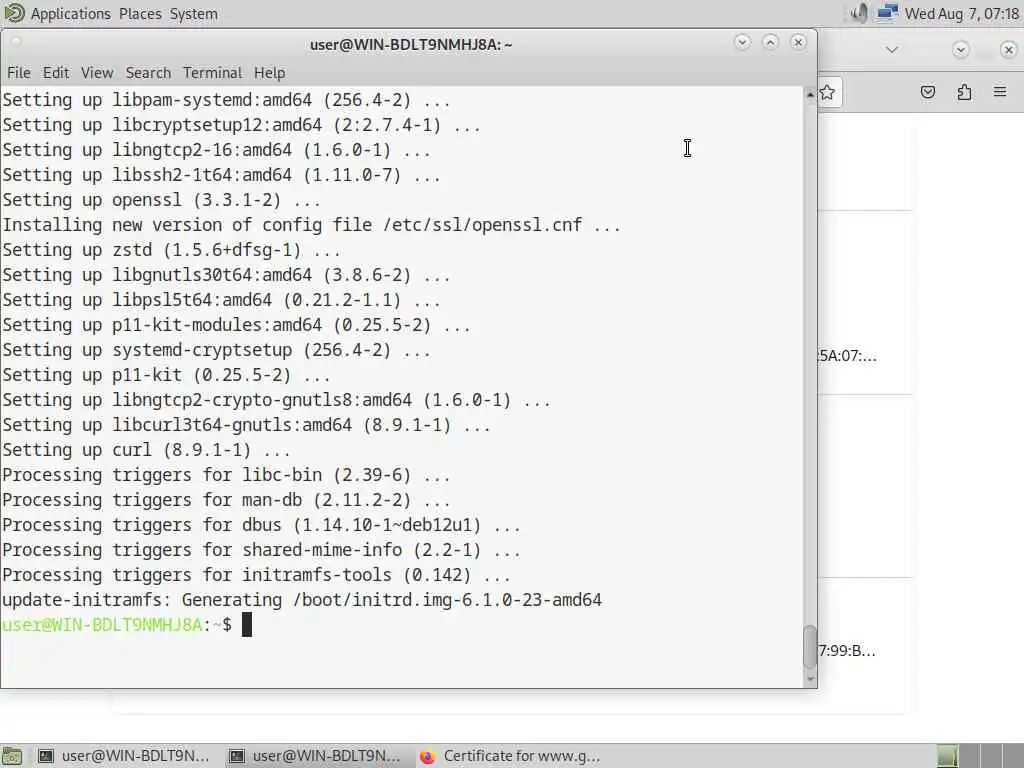Image resolution: width=1024 pixels, height=768 pixels.
Task: Switch to the second workspace in workspace switcher
Action: click(x=970, y=756)
